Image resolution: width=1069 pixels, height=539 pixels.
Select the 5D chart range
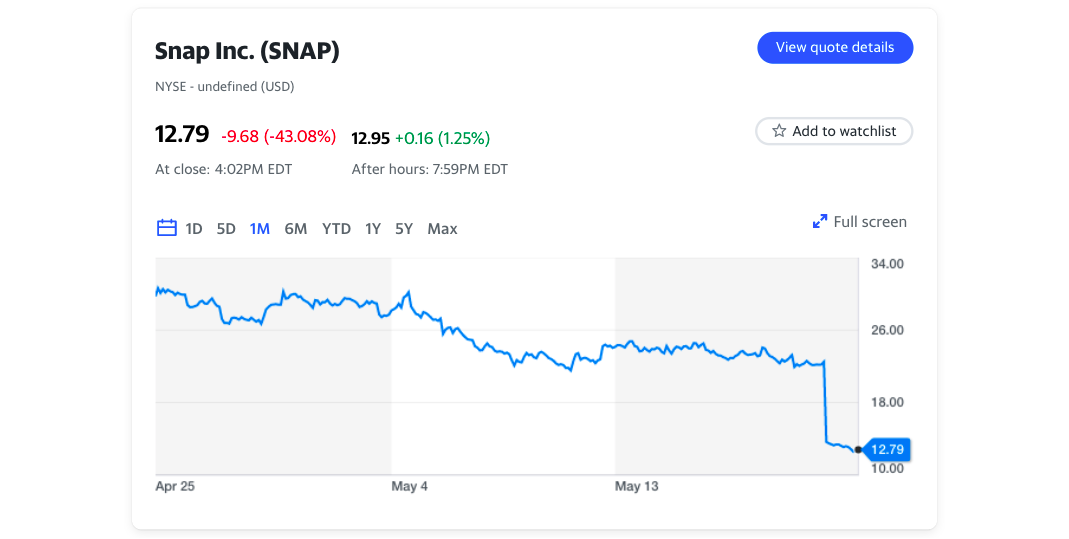(227, 229)
